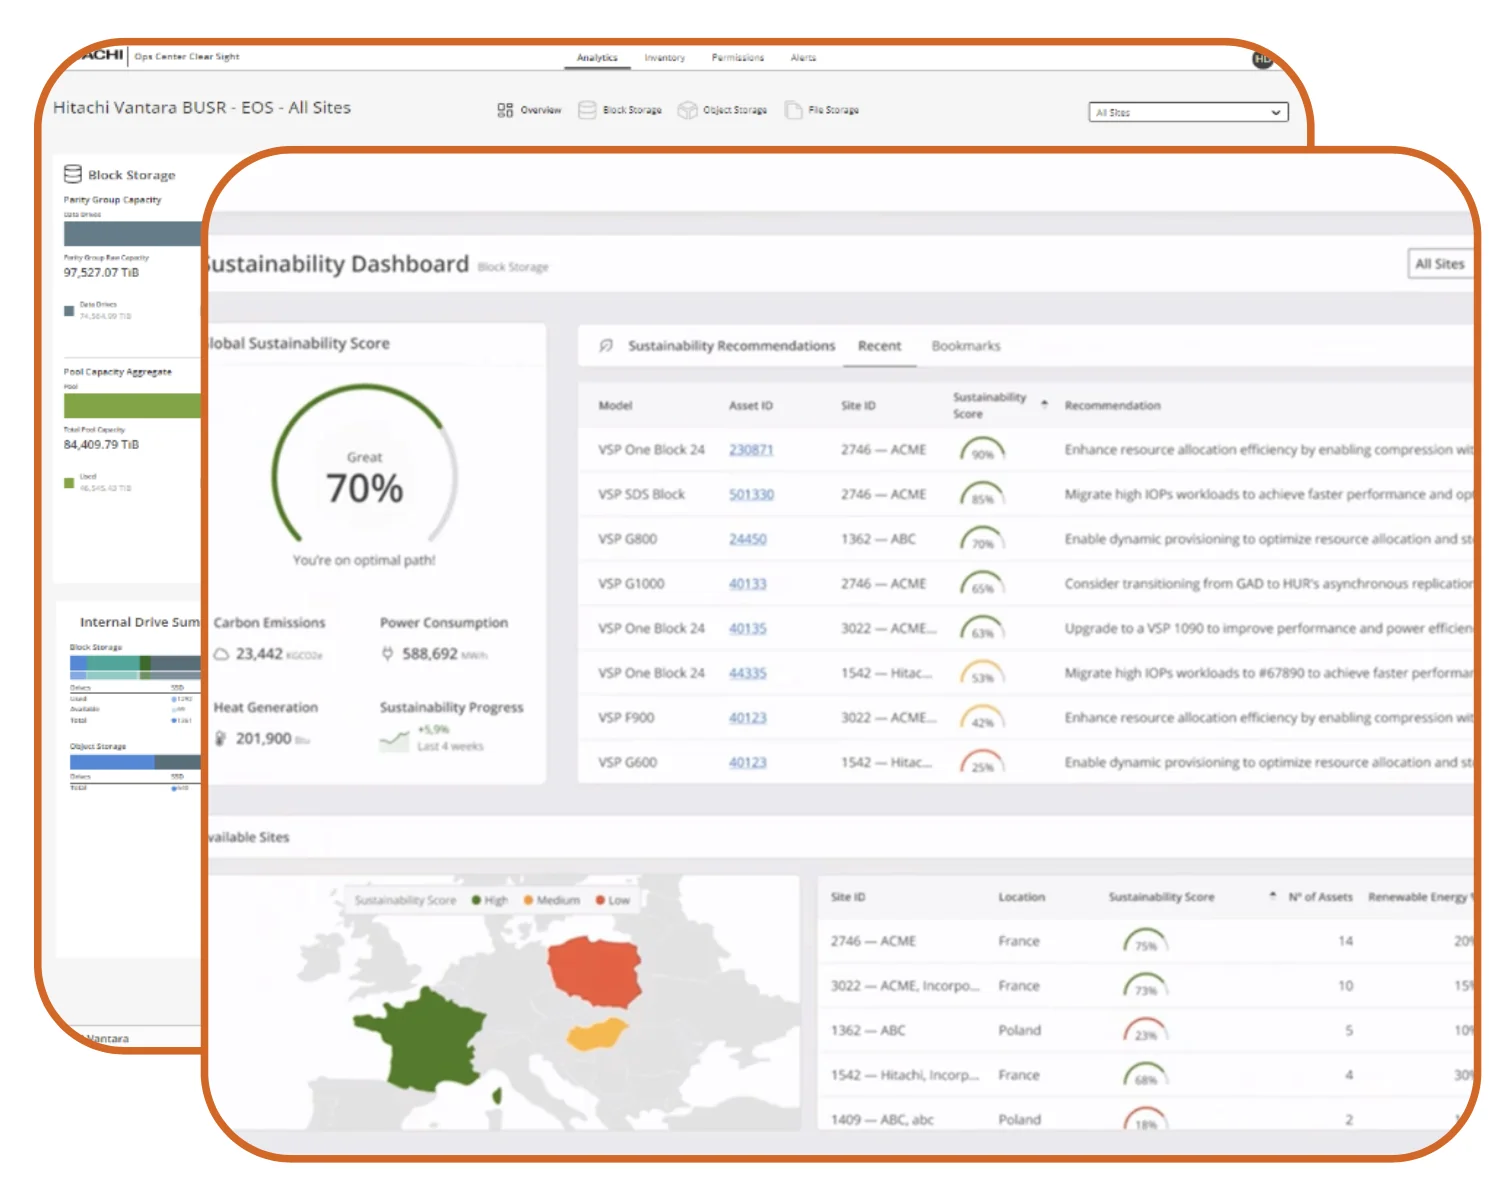Open the Sustainability Dashboard's All Sites selector
The image size is (1510, 1192).
tap(1439, 264)
